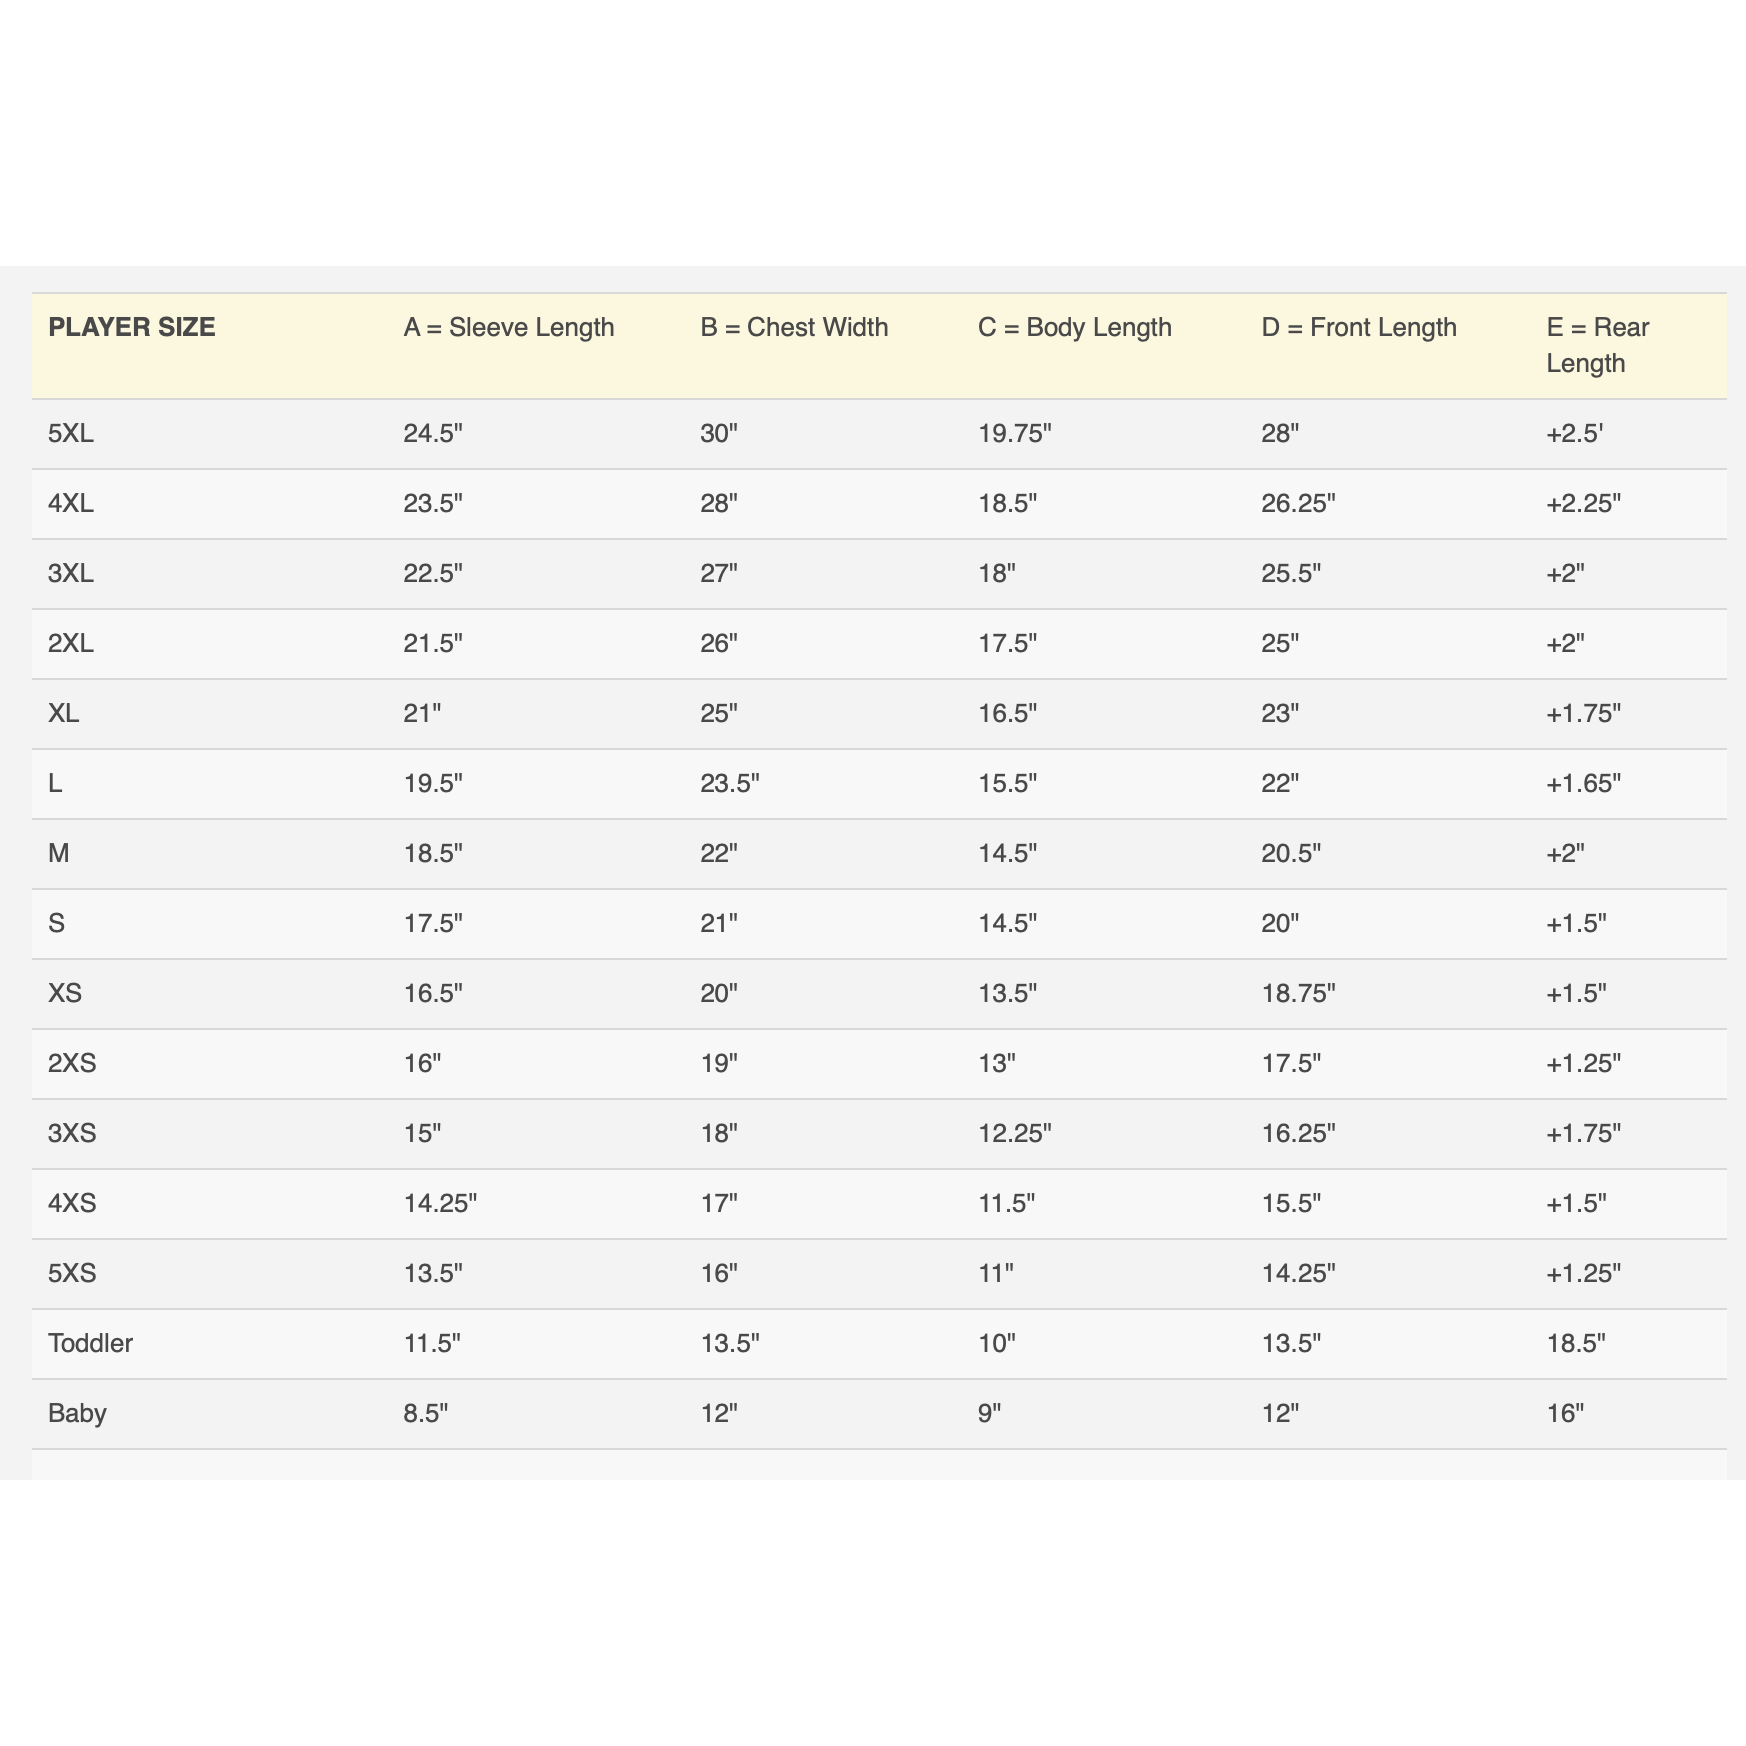Select the A = Sleeve Length header
1746x1746 pixels.
pyautogui.click(x=508, y=328)
